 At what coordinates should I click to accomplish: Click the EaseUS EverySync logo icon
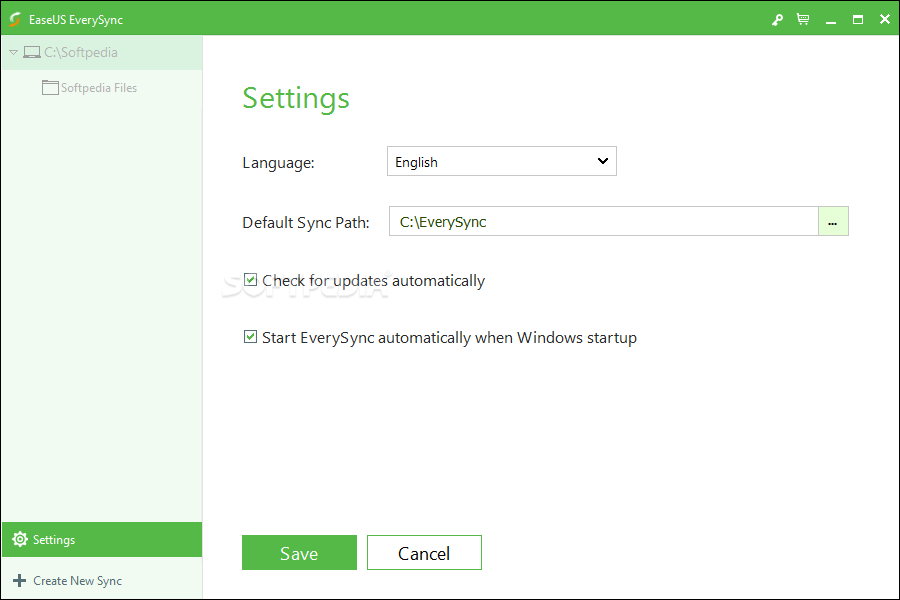click(15, 20)
